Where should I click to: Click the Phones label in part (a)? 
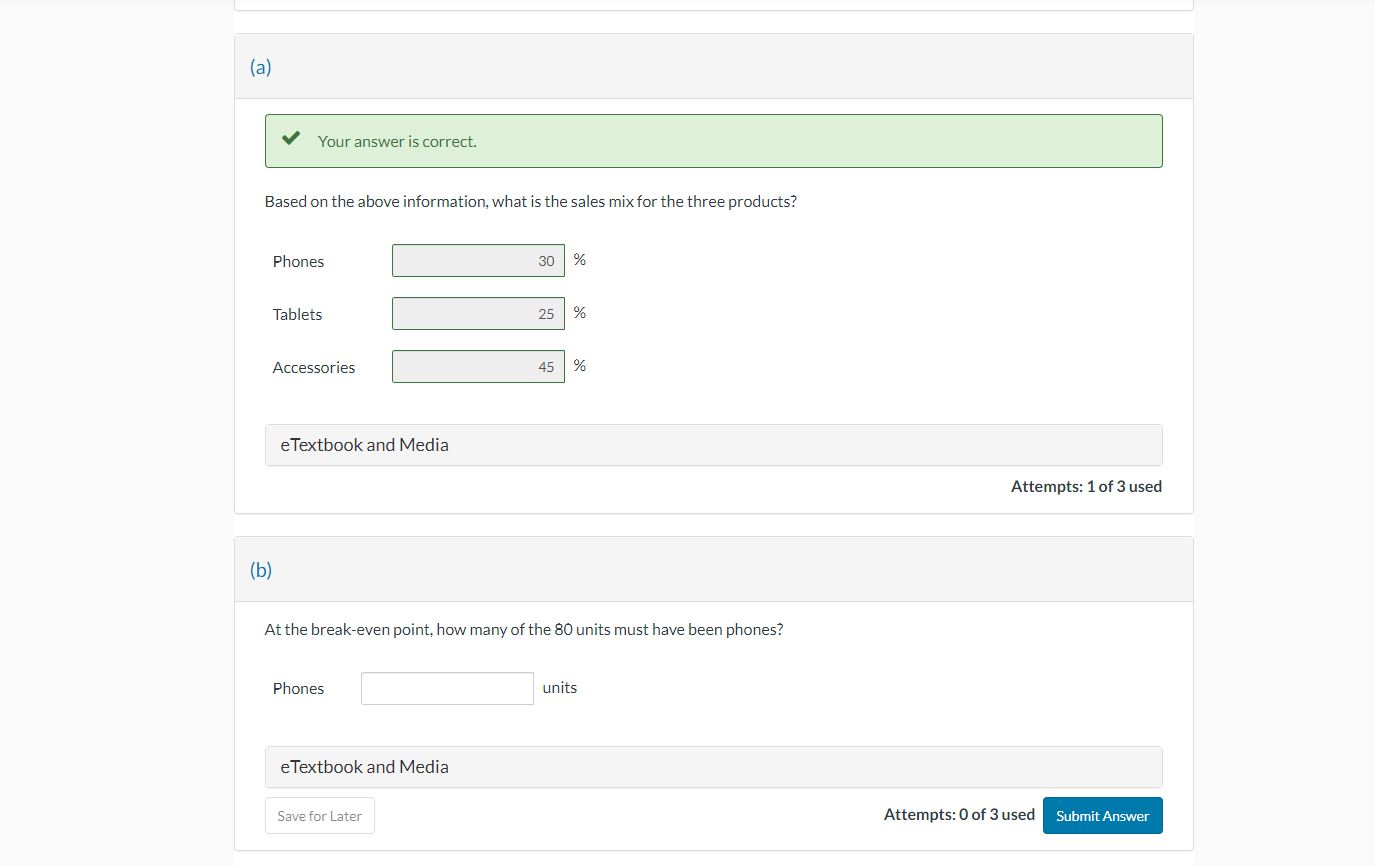298,262
